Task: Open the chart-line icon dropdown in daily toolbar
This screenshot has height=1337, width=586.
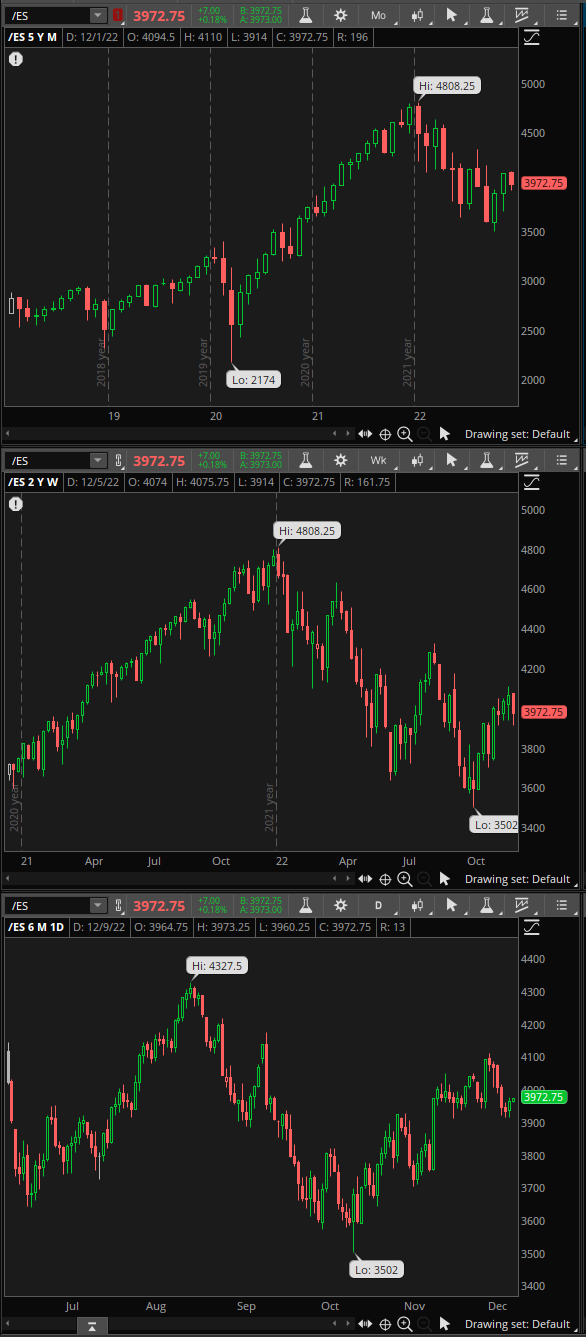Action: pyautogui.click(x=523, y=905)
